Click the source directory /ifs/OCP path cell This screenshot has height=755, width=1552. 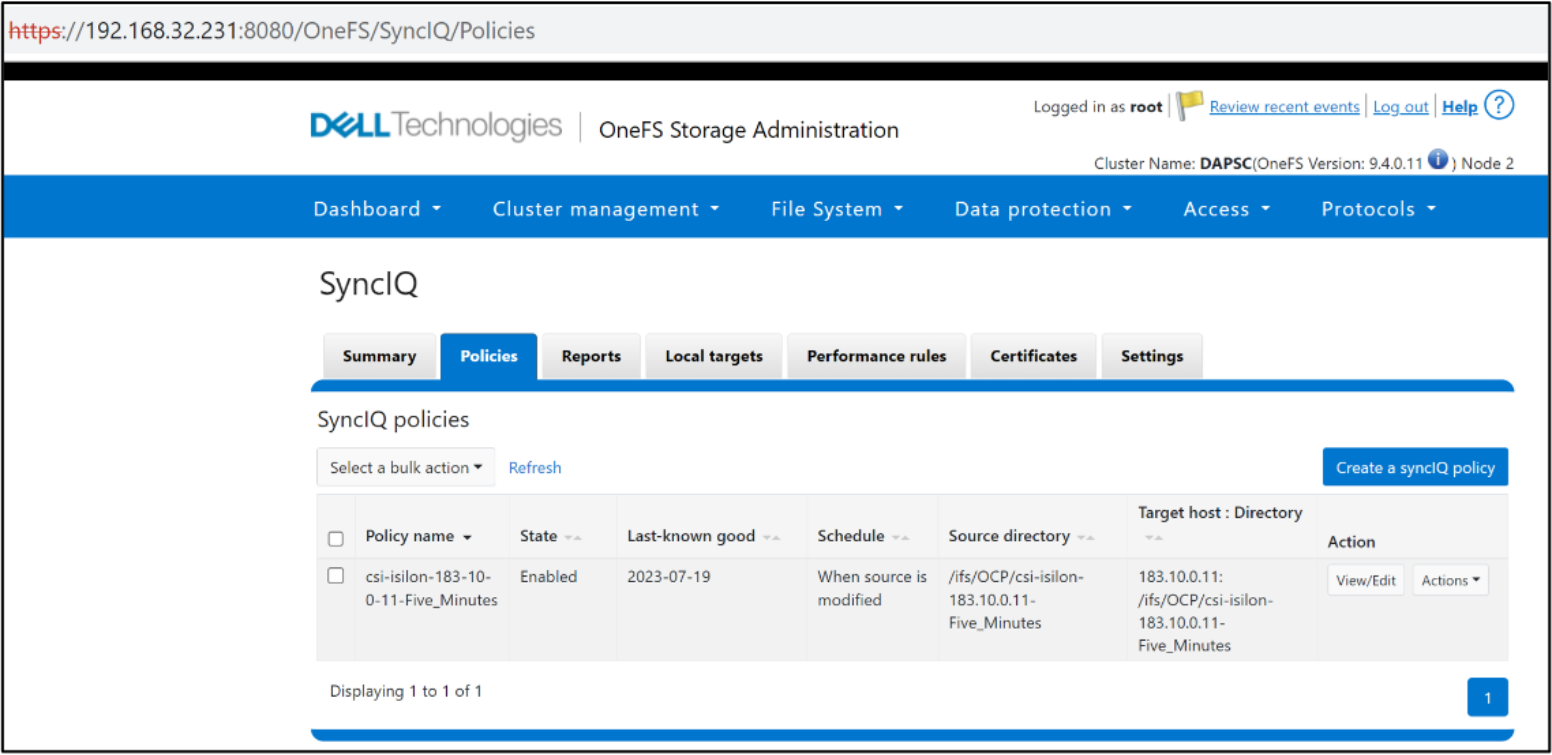click(1015, 600)
